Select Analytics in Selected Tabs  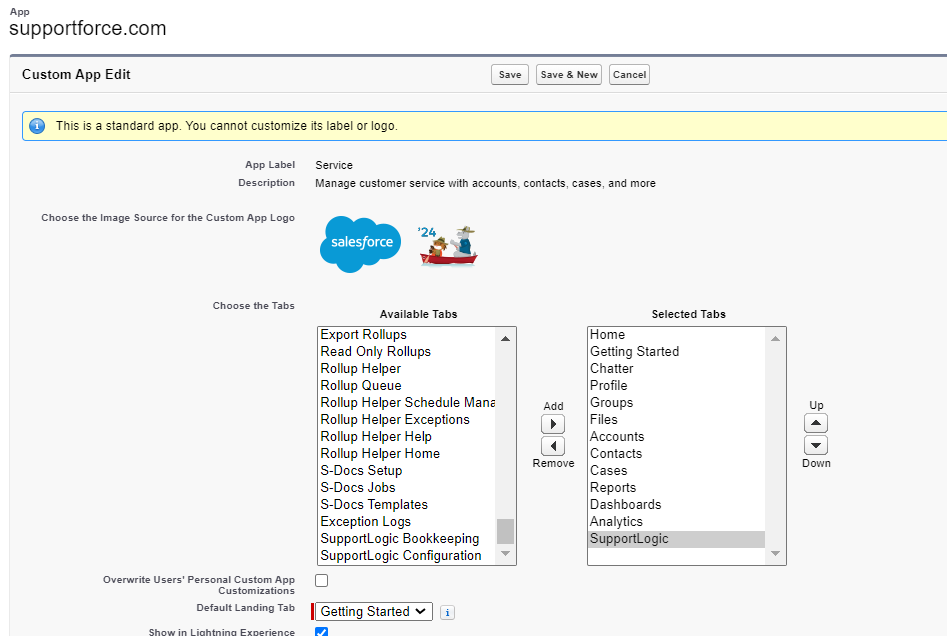point(676,521)
